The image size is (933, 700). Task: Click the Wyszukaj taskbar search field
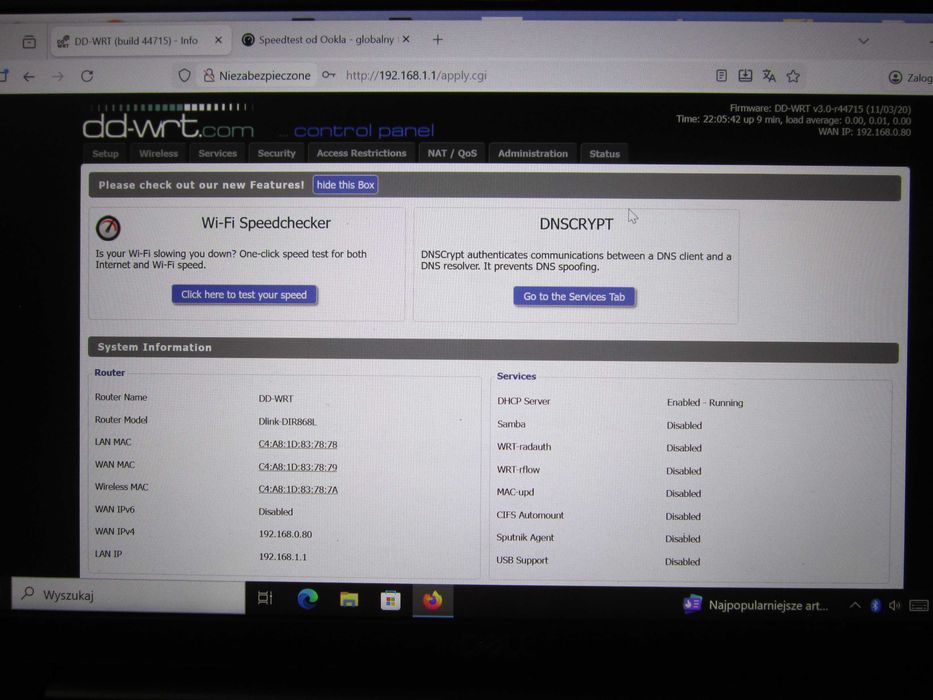[x=128, y=595]
